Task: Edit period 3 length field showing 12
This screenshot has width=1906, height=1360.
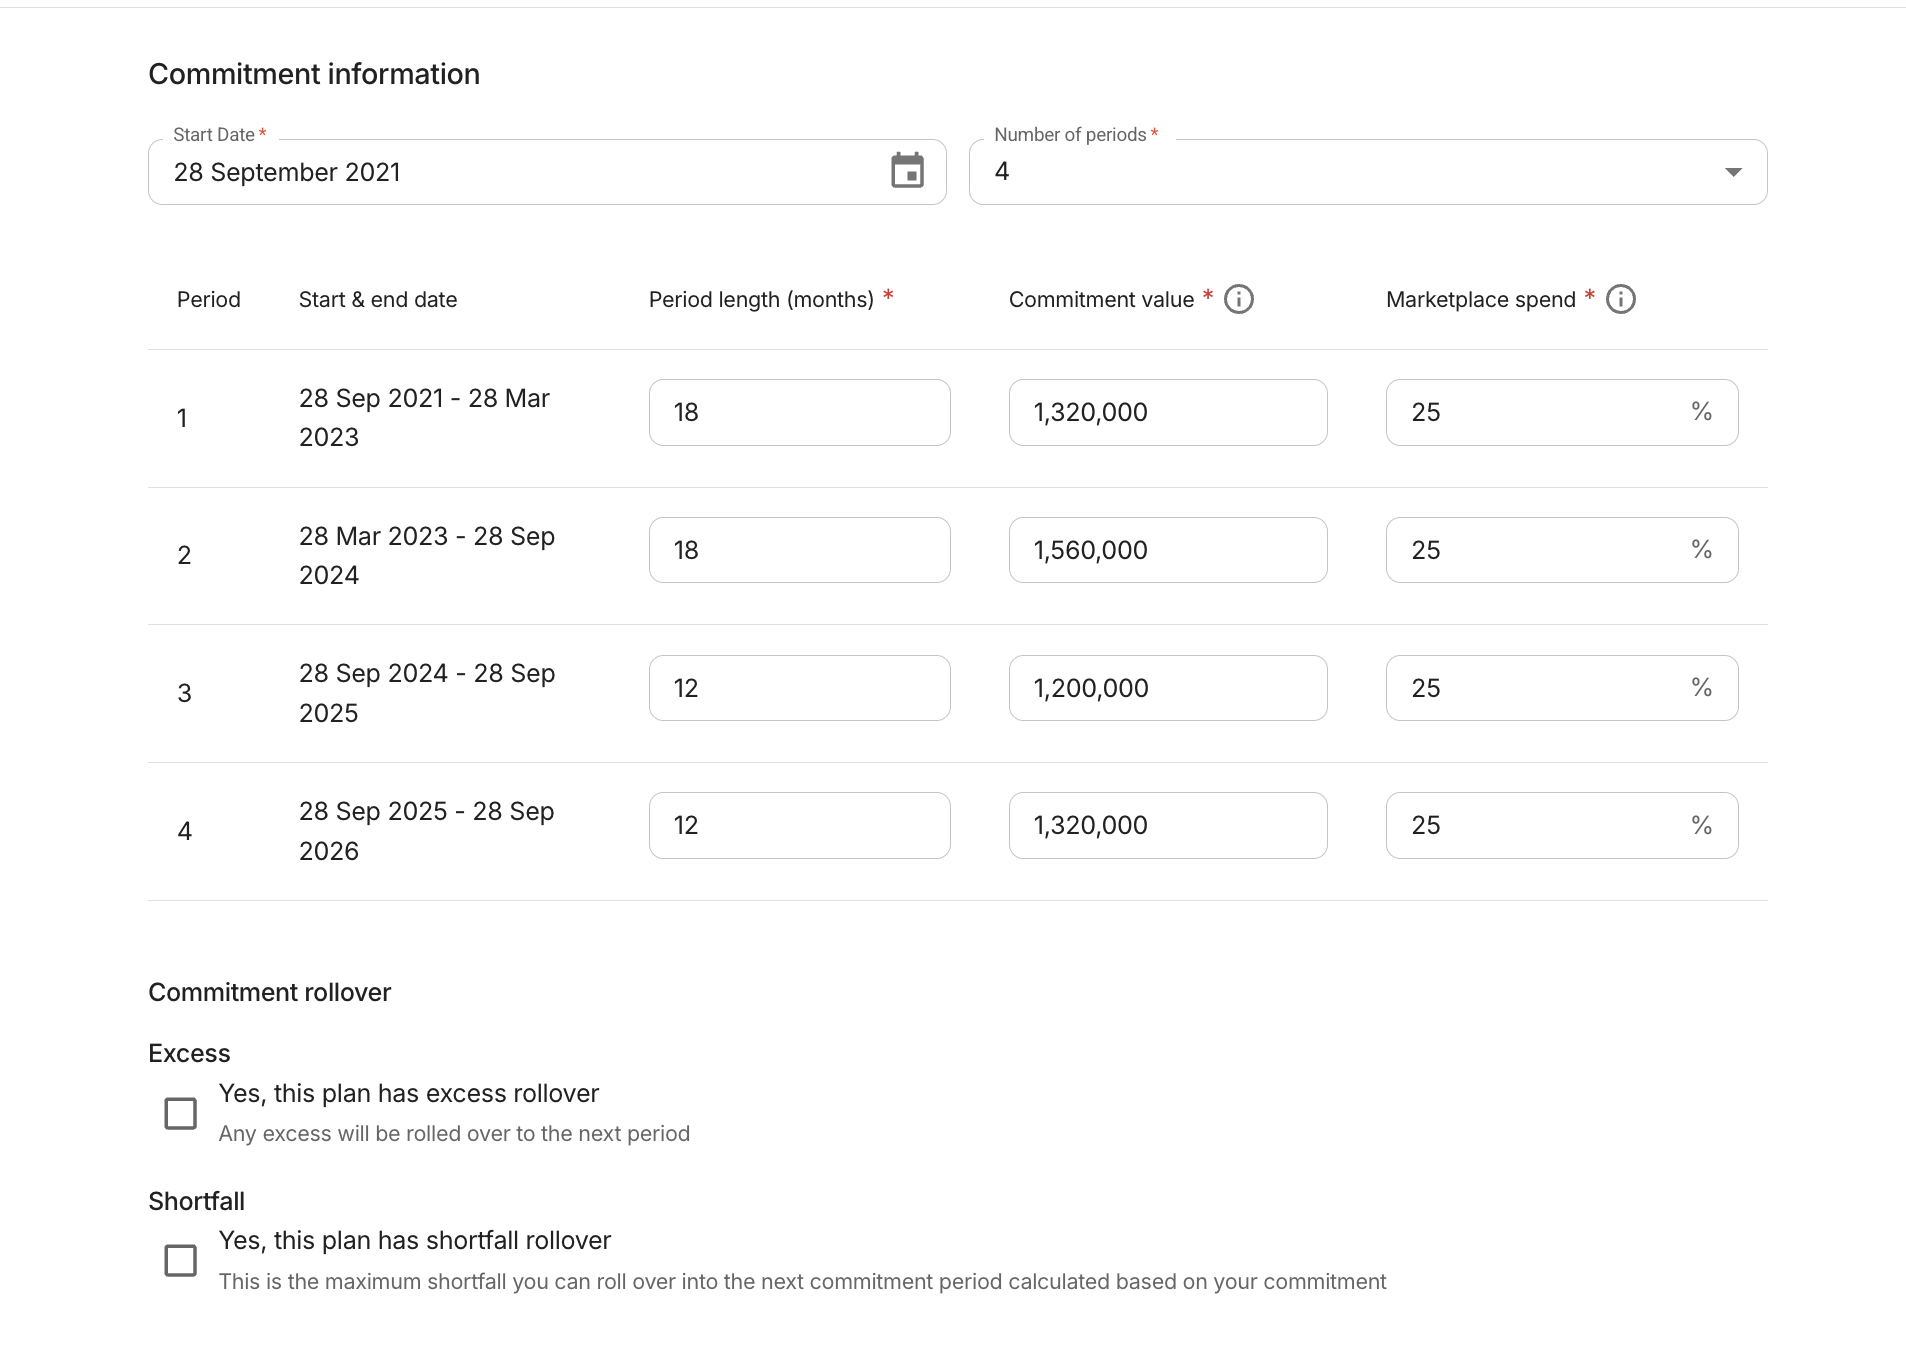Action: tap(799, 688)
